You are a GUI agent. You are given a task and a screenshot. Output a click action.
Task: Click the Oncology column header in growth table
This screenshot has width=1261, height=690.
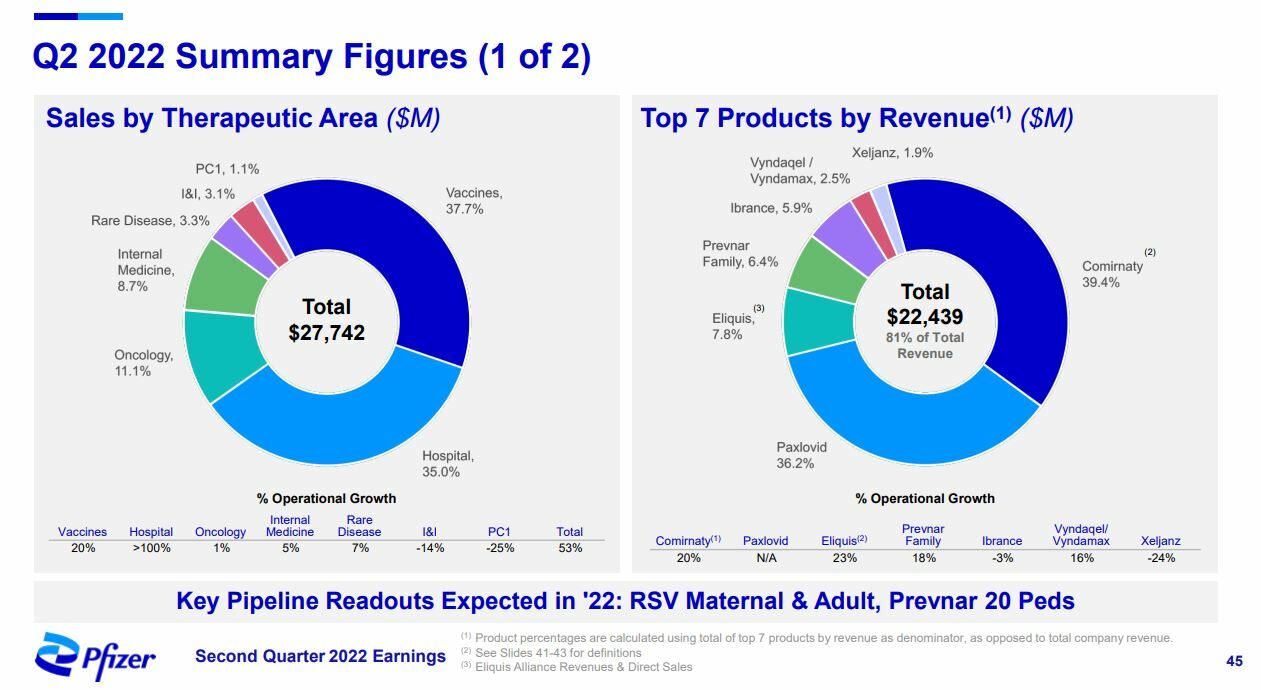point(220,532)
